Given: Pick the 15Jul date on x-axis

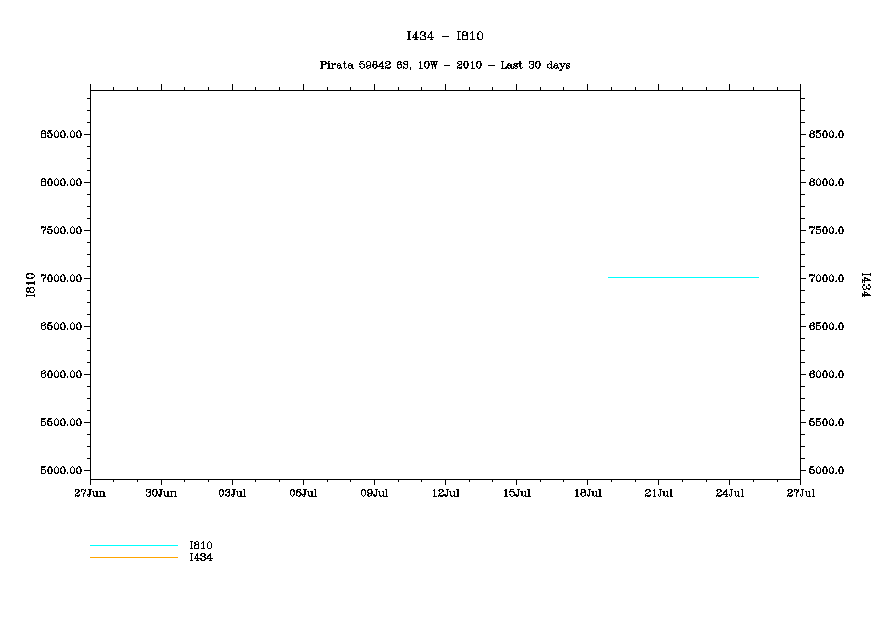Looking at the screenshot, I should (x=516, y=493).
